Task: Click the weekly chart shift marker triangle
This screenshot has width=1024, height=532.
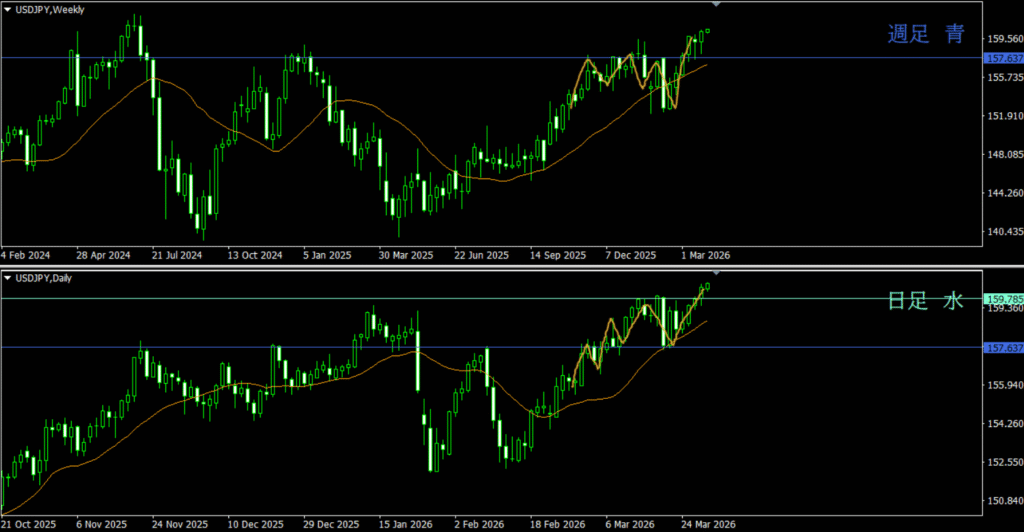Action: click(x=715, y=5)
